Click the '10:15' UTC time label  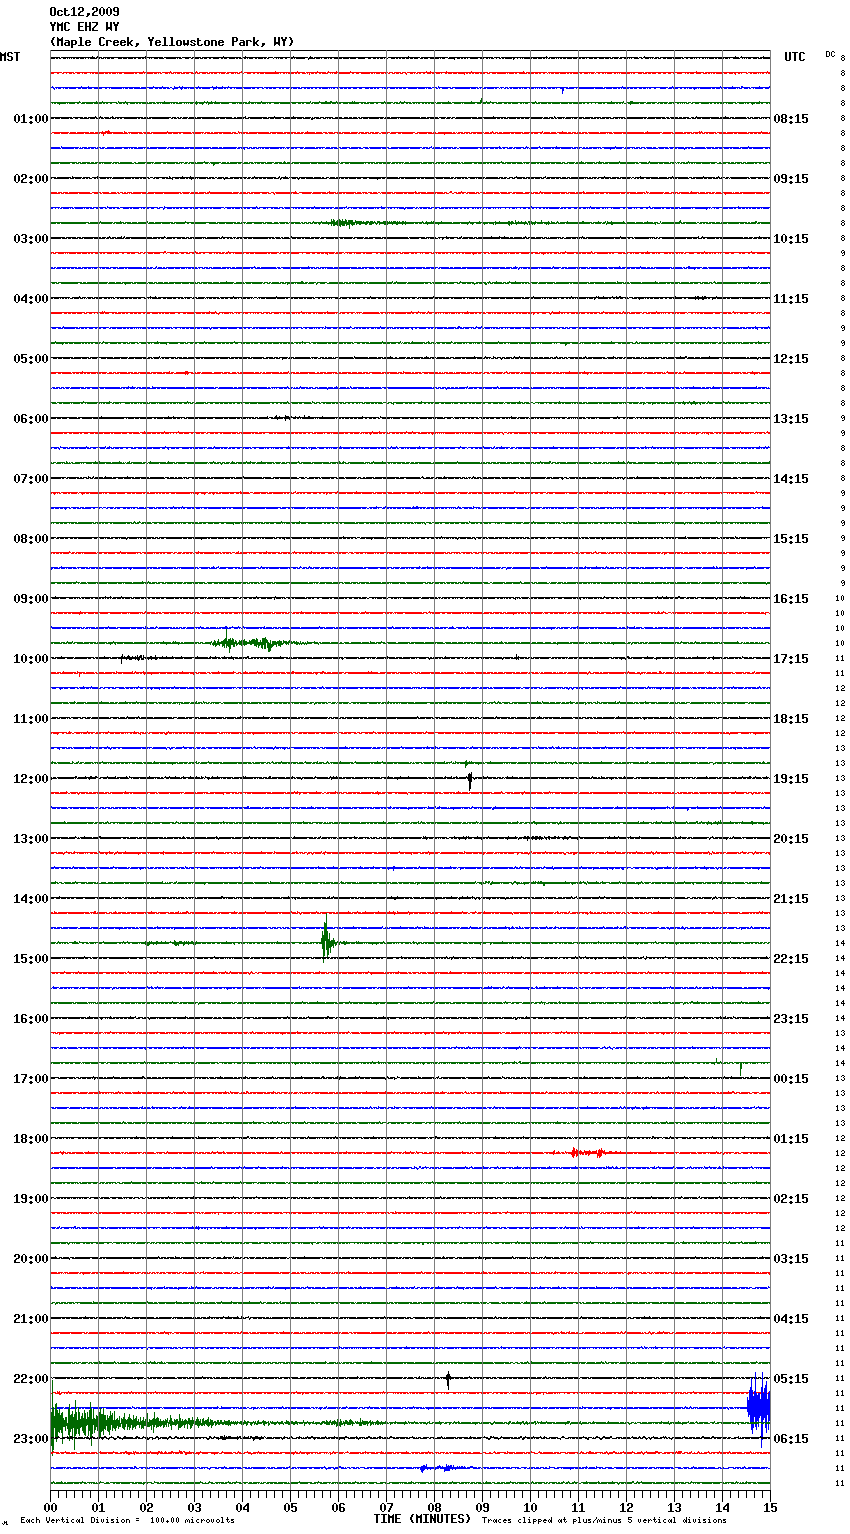[x=791, y=239]
